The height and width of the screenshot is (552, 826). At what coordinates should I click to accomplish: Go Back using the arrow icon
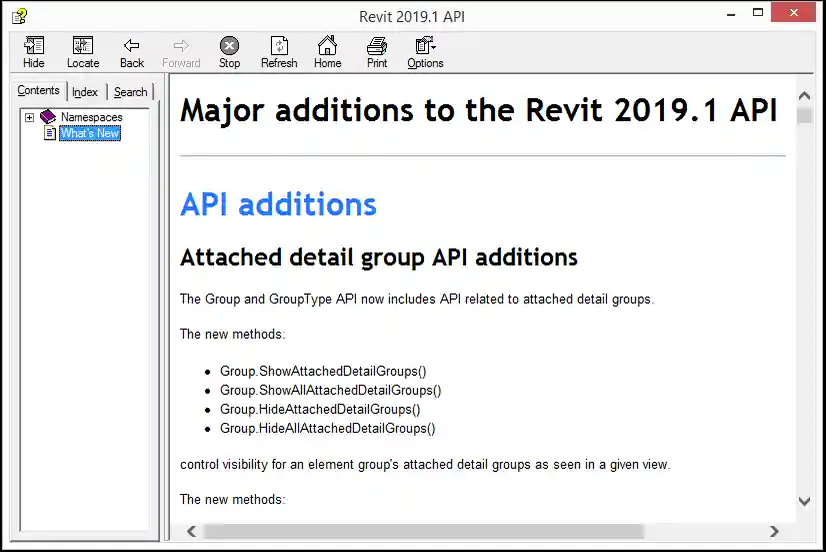click(x=132, y=46)
